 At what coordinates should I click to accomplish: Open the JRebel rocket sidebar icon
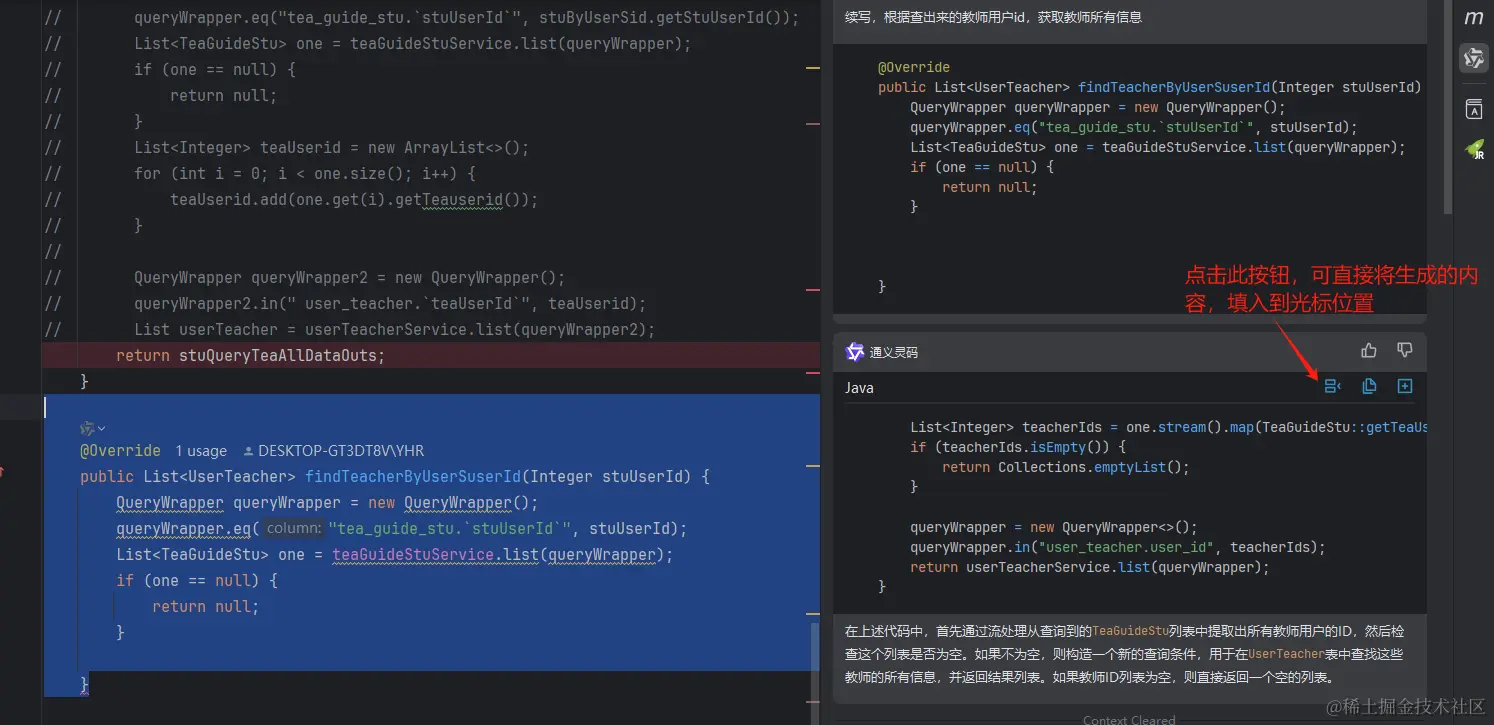point(1474,150)
